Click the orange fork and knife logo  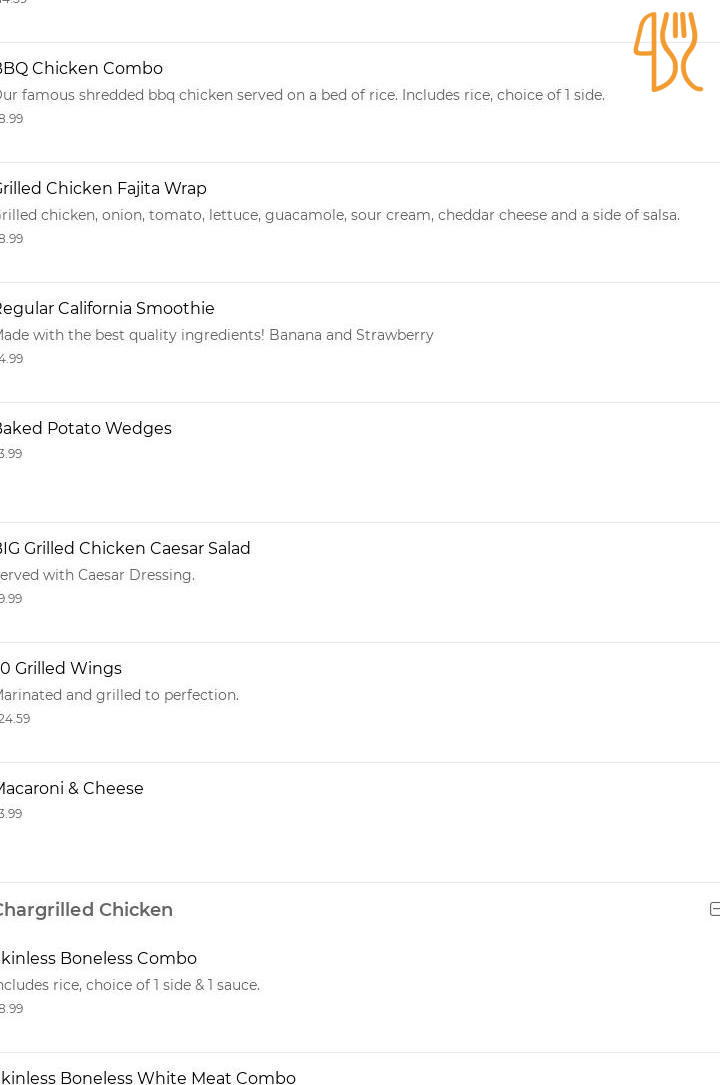pyautogui.click(x=667, y=52)
